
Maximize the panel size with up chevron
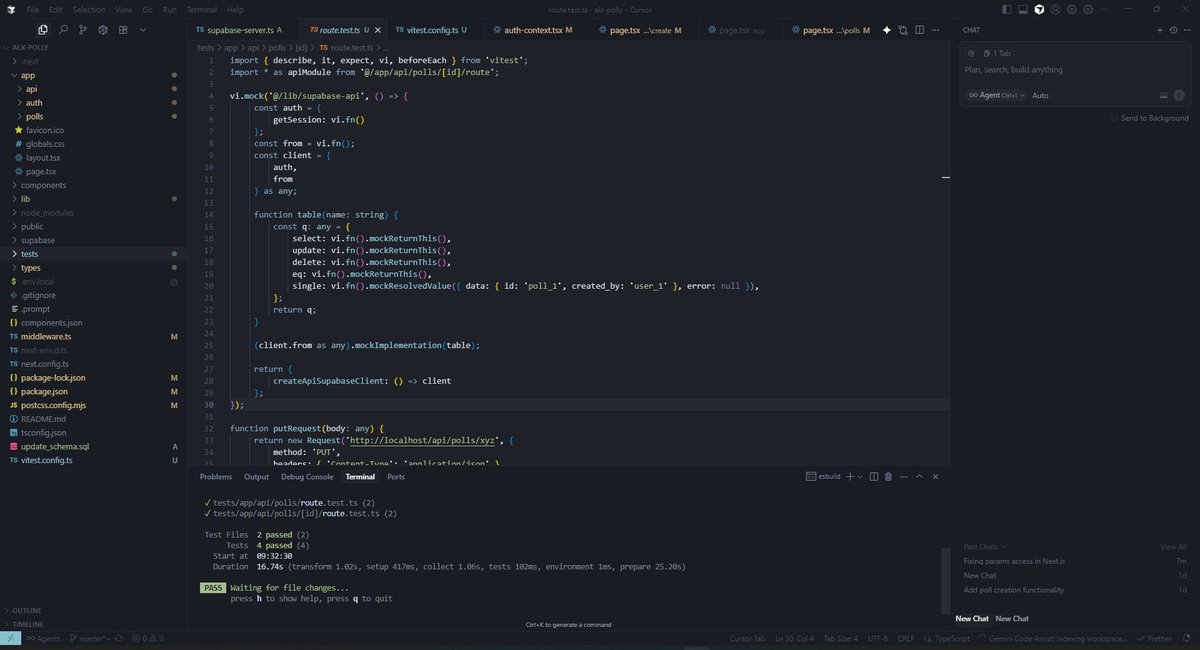click(920, 477)
